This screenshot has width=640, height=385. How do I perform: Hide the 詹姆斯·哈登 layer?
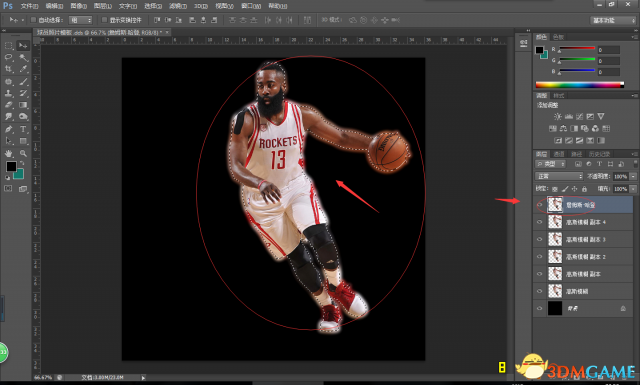pyautogui.click(x=540, y=205)
